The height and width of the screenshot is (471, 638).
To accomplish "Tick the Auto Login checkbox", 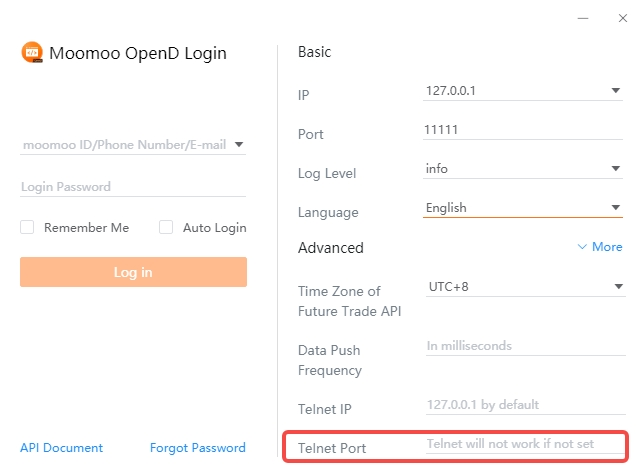I will tap(167, 227).
